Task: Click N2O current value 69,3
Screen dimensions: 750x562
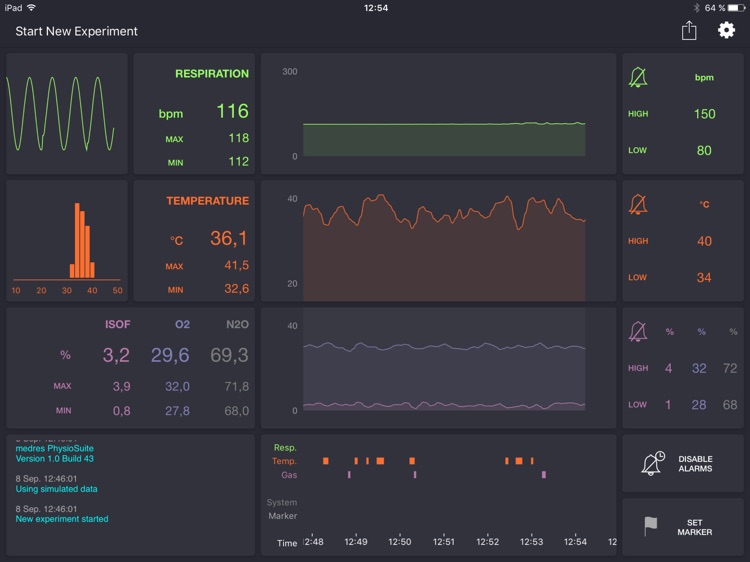Action: (x=230, y=355)
